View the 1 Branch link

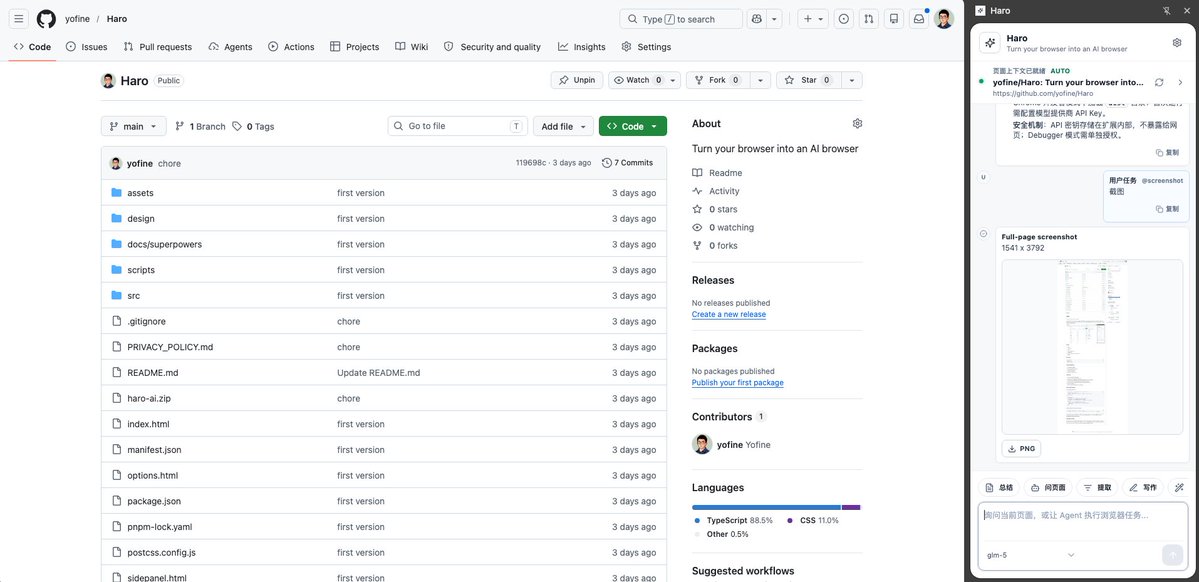[x=200, y=126]
